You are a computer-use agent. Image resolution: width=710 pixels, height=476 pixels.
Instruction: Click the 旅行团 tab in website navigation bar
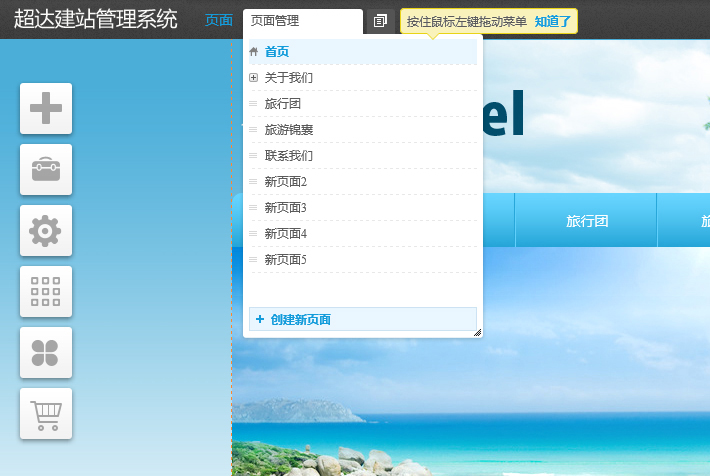point(586,221)
